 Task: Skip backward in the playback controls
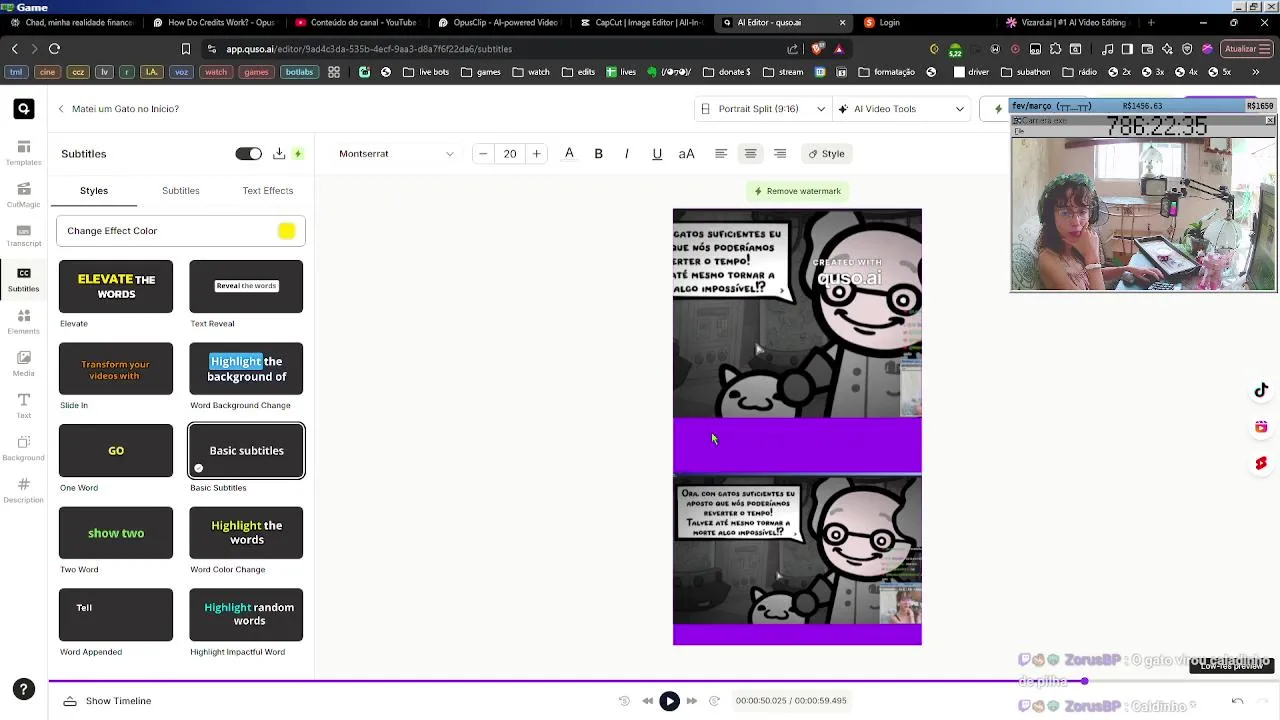point(647,701)
